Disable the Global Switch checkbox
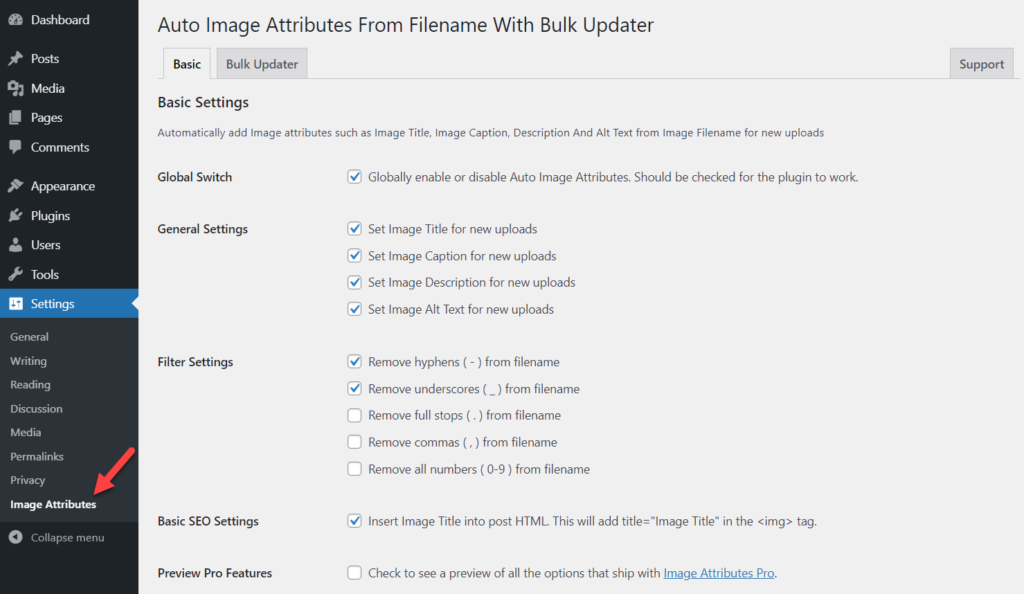The image size is (1024, 594). pyautogui.click(x=354, y=177)
